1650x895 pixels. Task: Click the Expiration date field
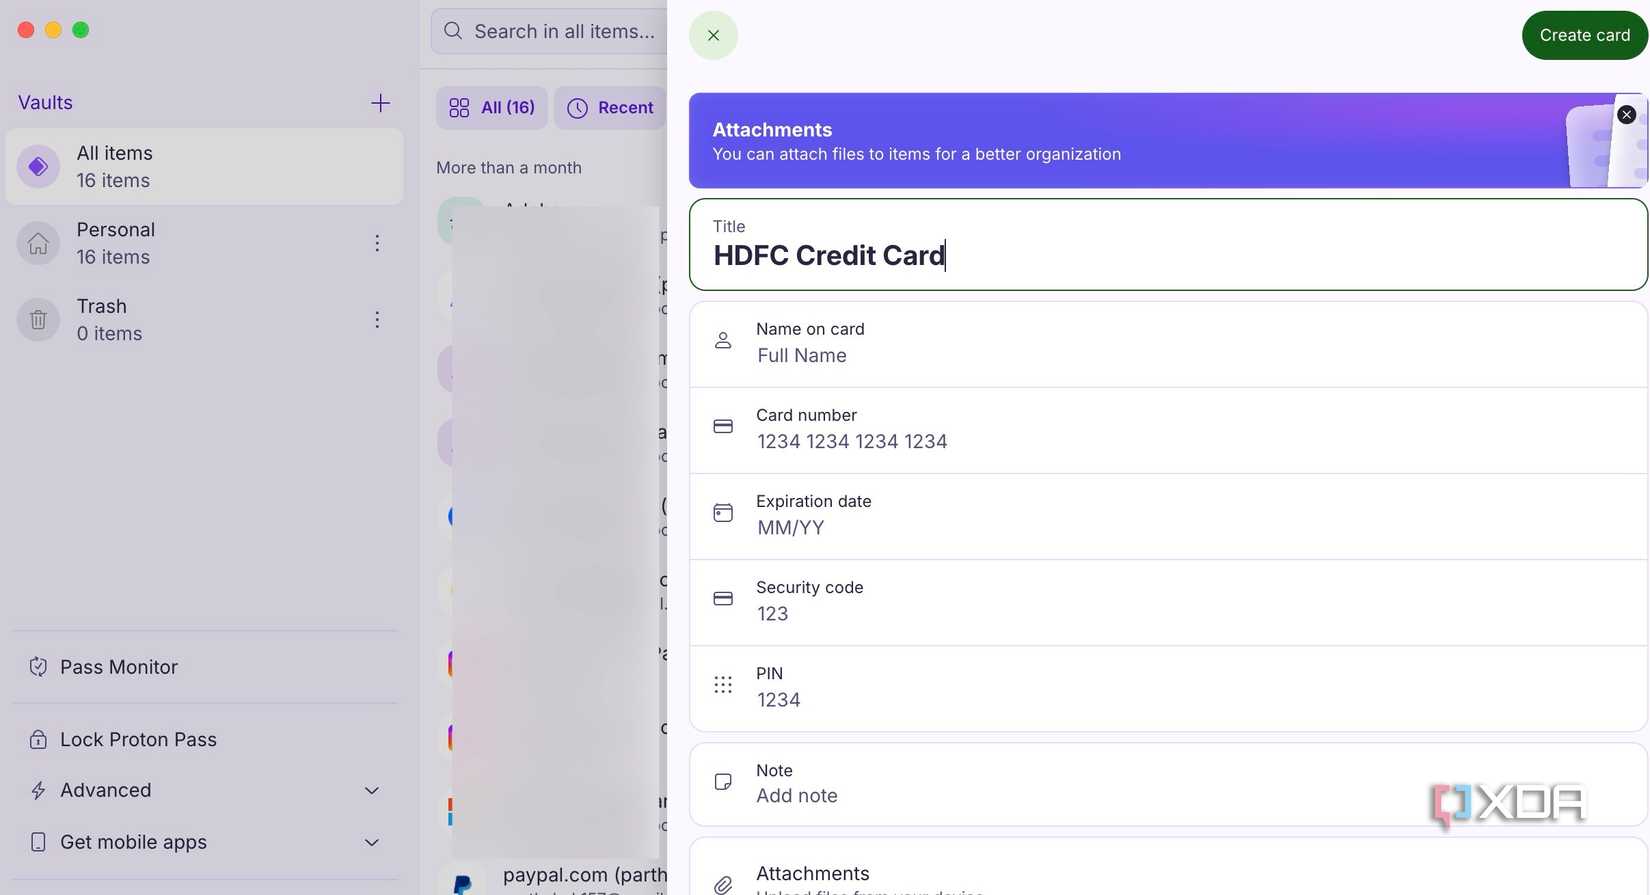coord(1168,516)
